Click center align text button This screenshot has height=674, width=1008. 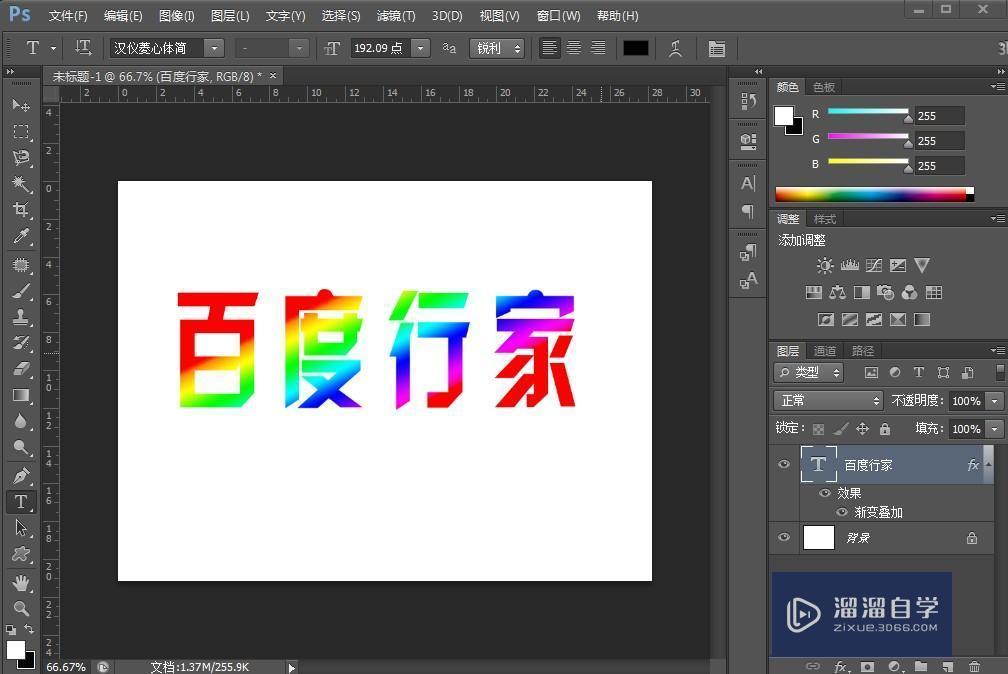(x=574, y=48)
